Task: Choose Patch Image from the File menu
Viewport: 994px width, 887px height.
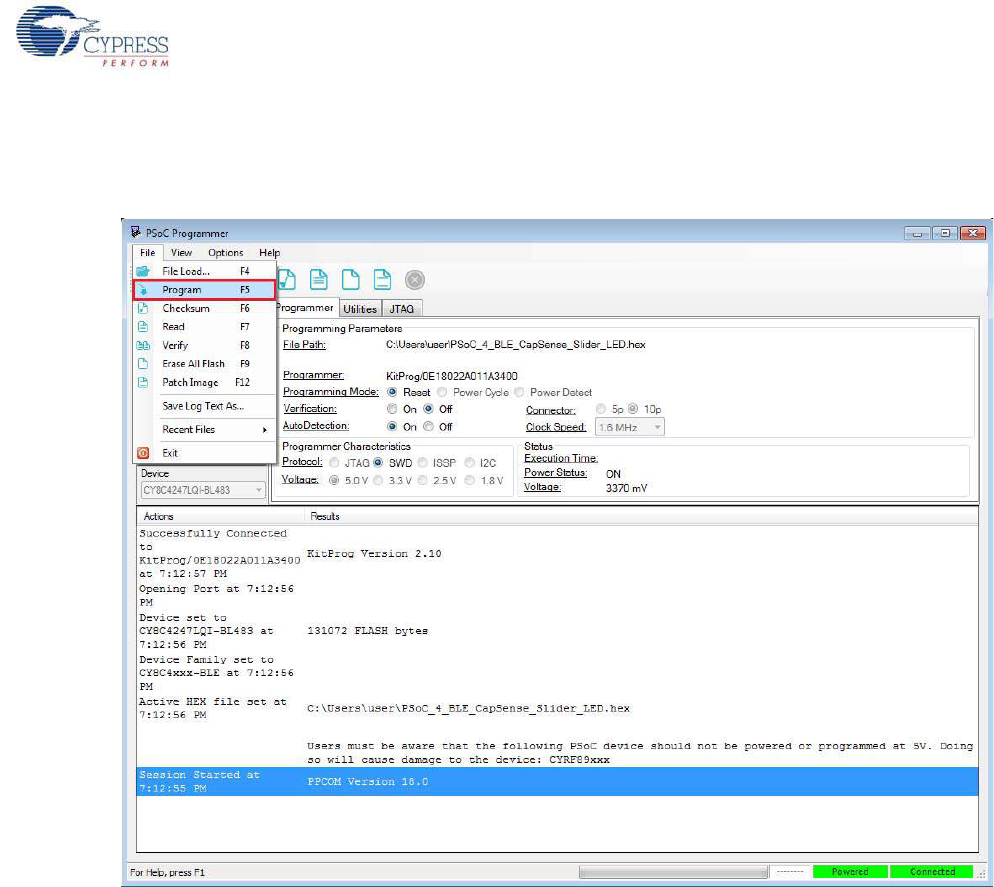Action: pyautogui.click(x=204, y=382)
